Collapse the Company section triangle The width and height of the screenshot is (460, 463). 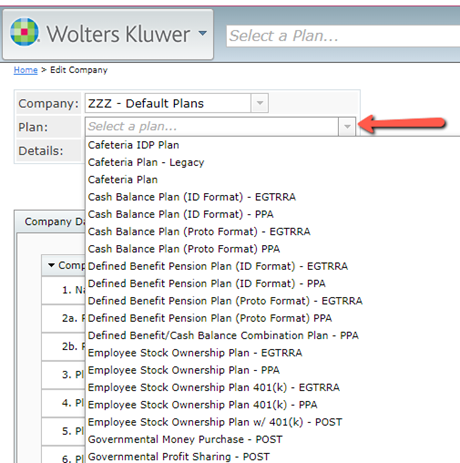51,265
